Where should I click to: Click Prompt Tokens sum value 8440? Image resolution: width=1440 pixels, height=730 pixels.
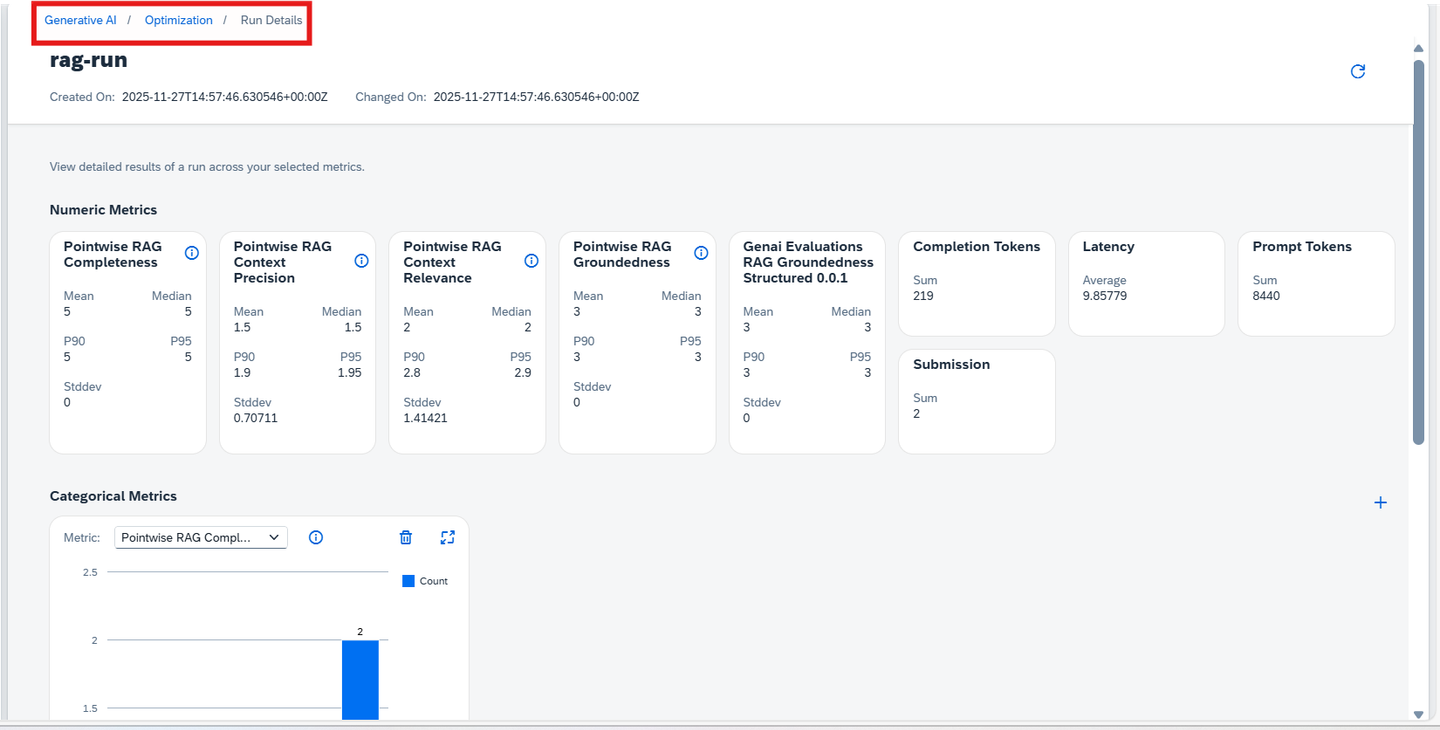click(x=1266, y=296)
